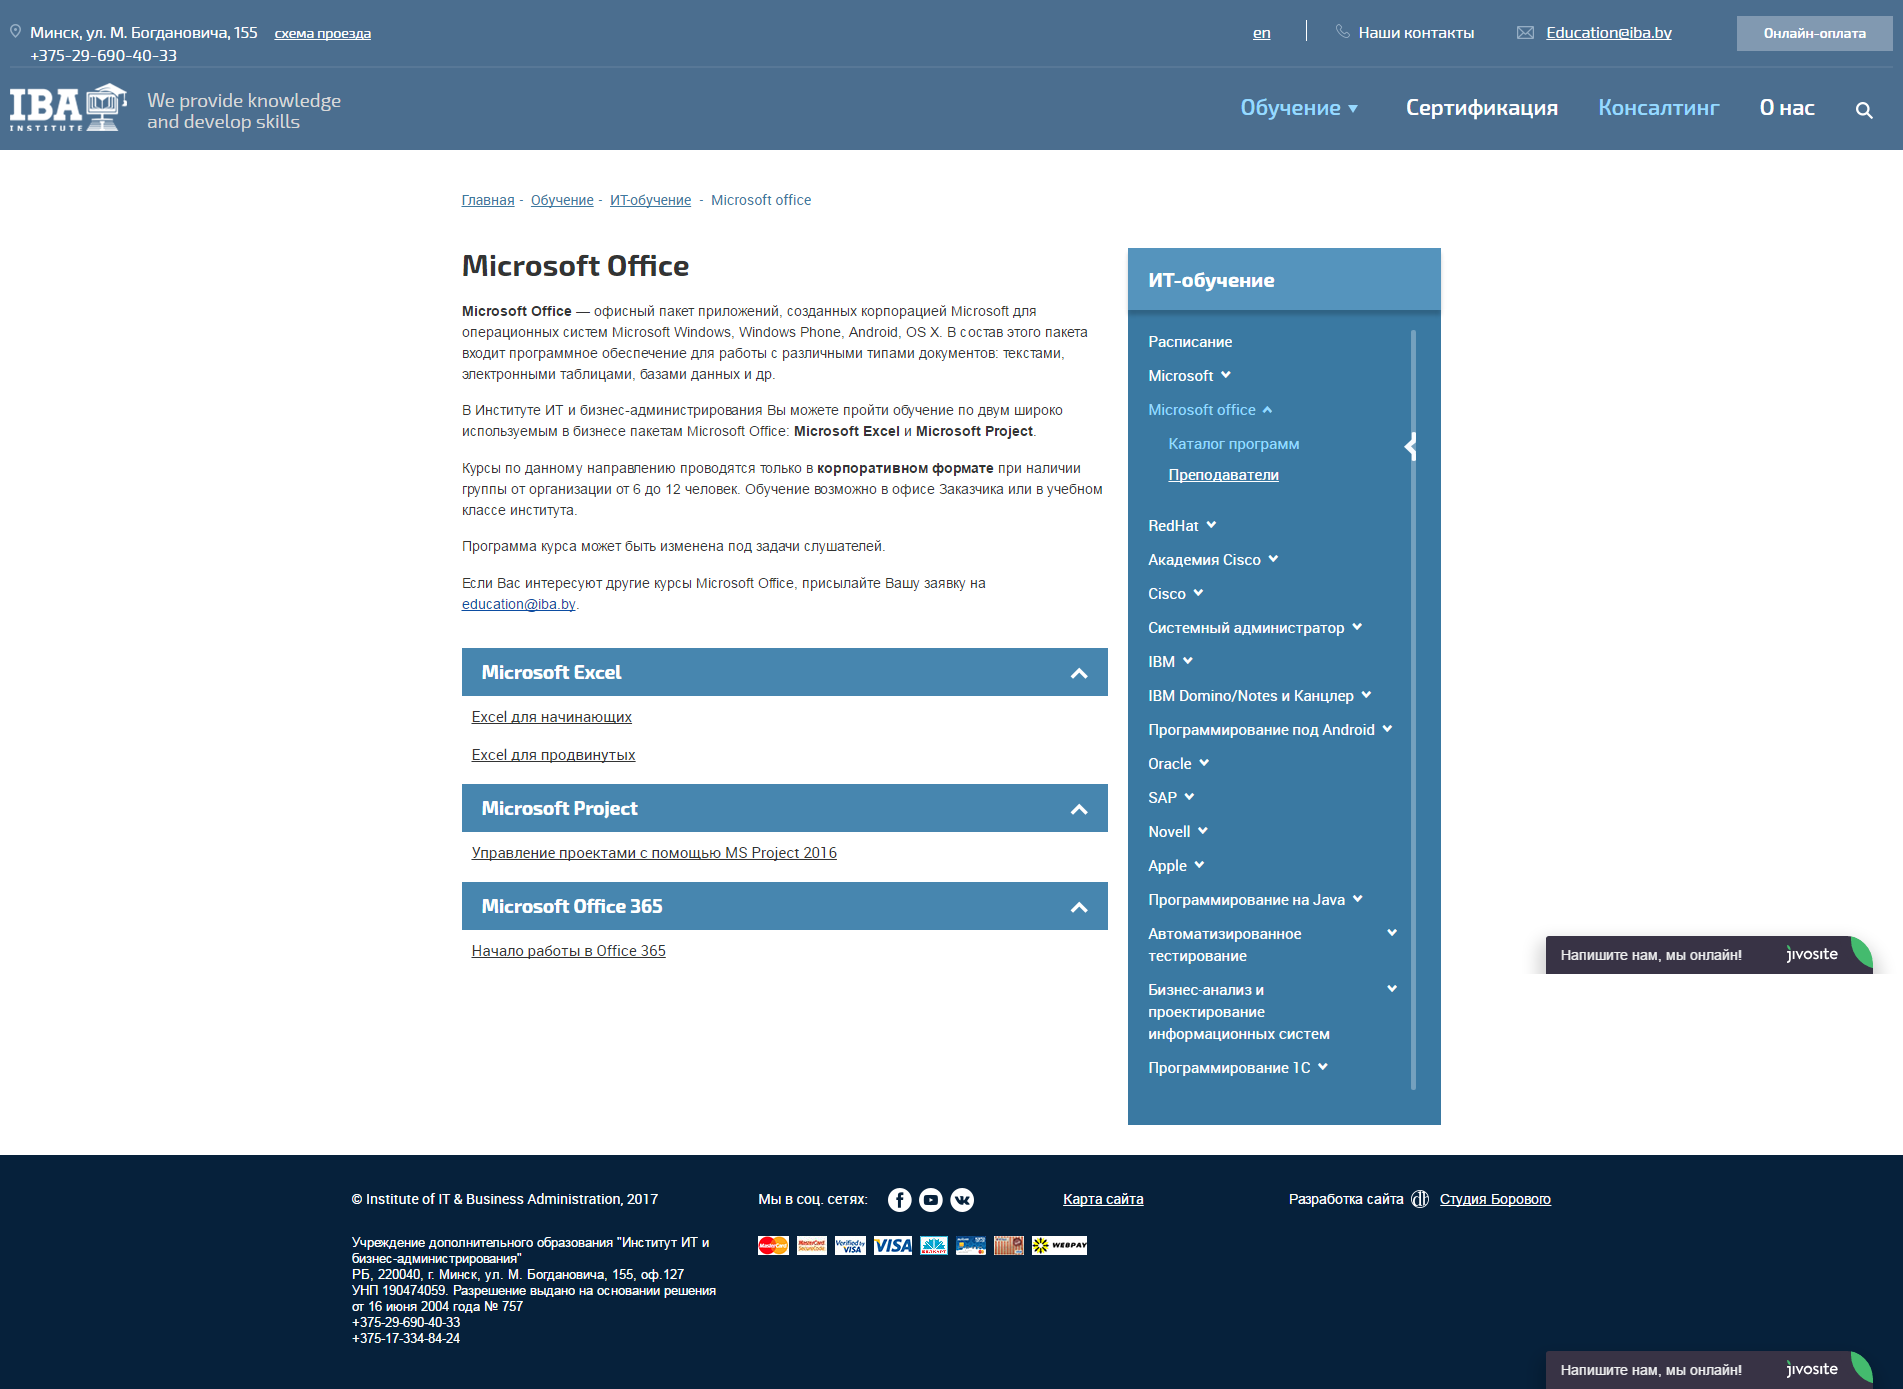Open Карта сайта footer link

point(1103,1199)
